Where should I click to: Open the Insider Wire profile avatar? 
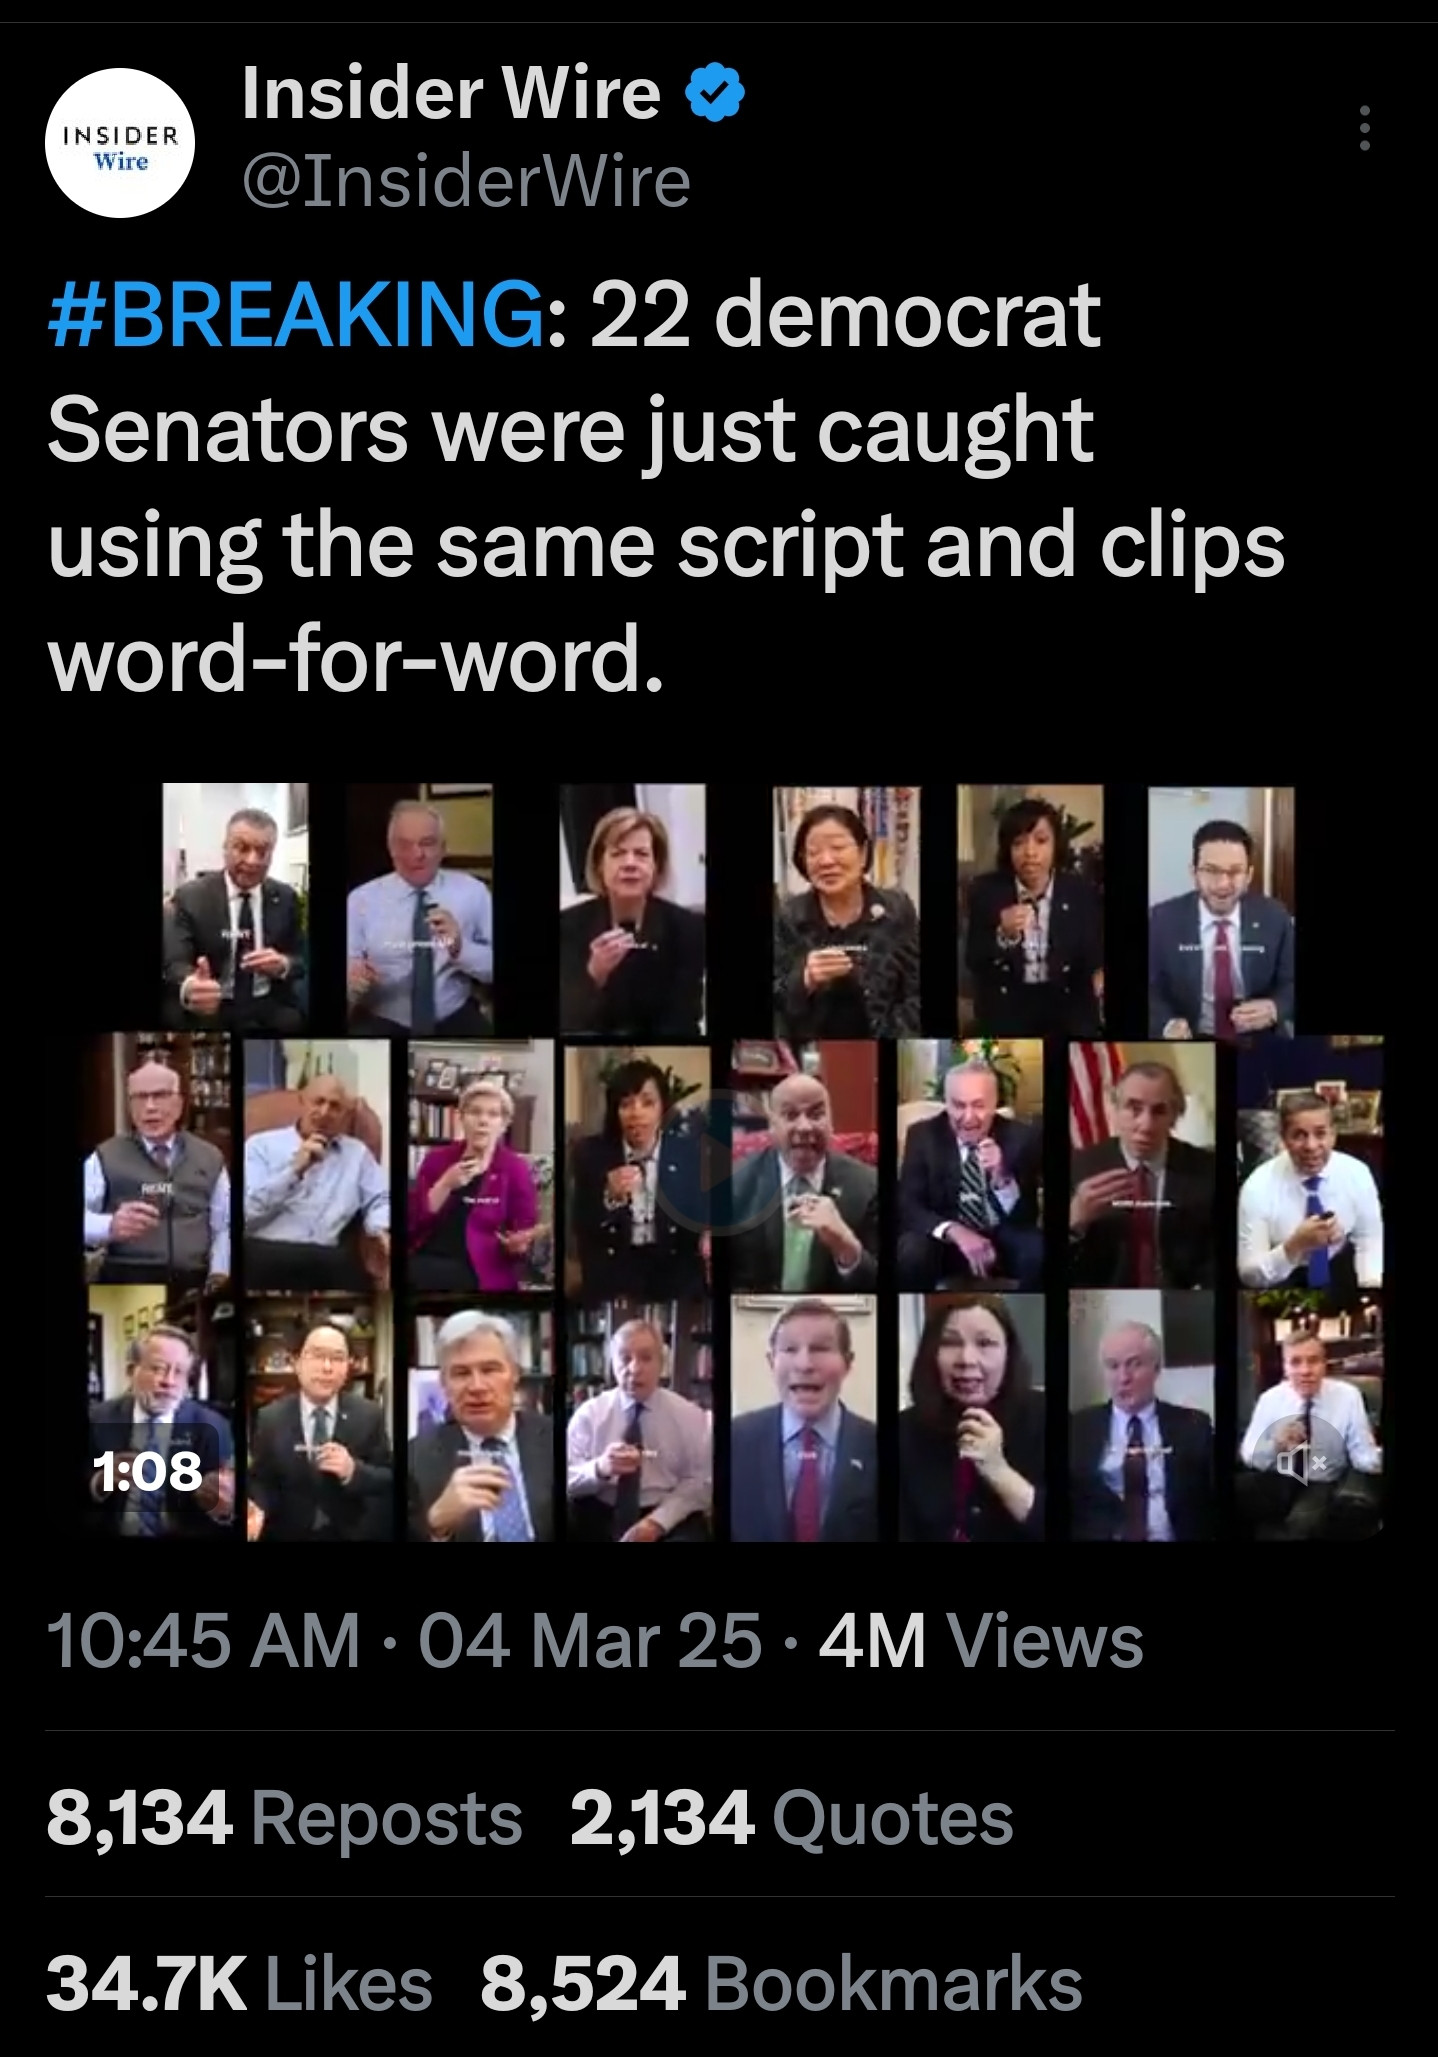click(x=121, y=142)
